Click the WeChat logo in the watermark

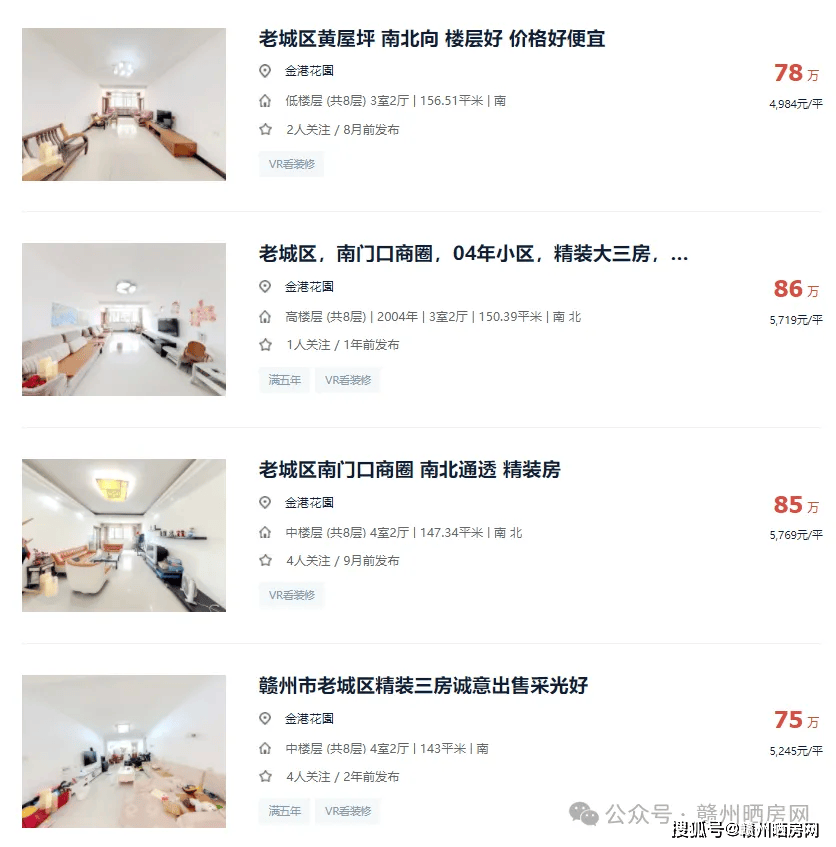[x=584, y=814]
